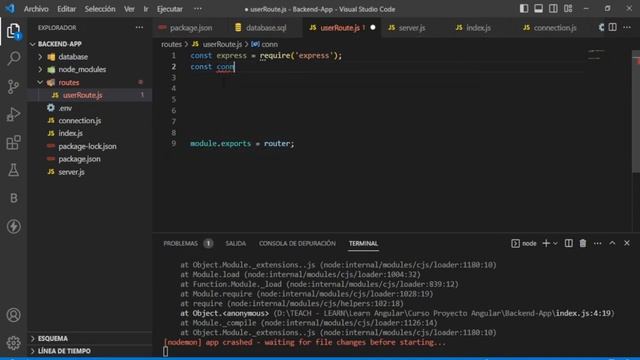Split the terminal
640x360 pixels.
(x=569, y=243)
